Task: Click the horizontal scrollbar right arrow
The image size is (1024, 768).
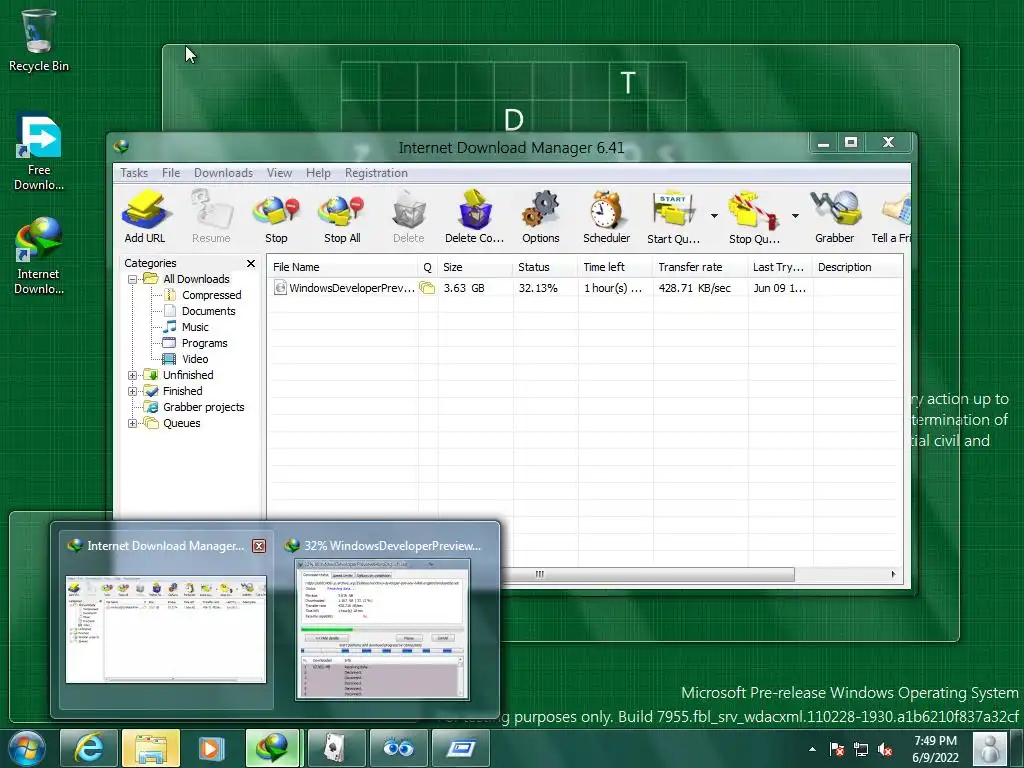Action: 893,575
